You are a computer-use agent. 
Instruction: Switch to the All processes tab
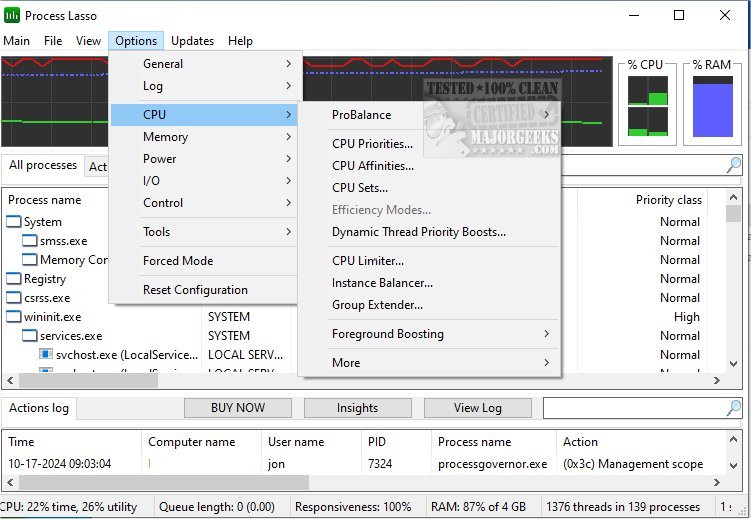(43, 165)
